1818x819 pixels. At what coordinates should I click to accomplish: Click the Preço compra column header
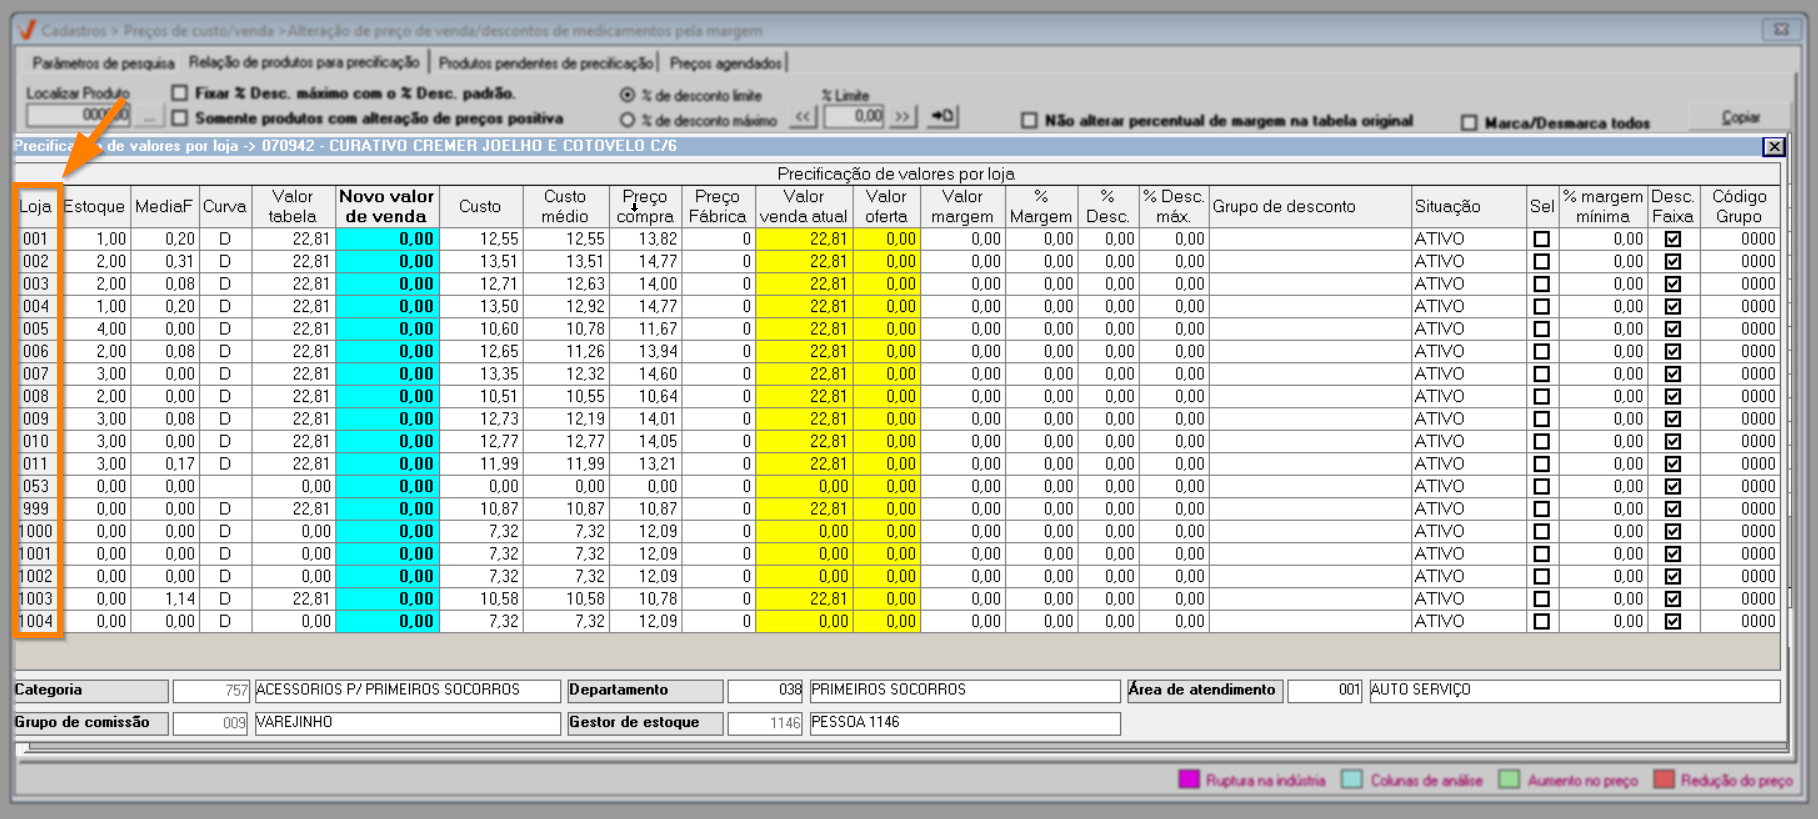pos(645,206)
